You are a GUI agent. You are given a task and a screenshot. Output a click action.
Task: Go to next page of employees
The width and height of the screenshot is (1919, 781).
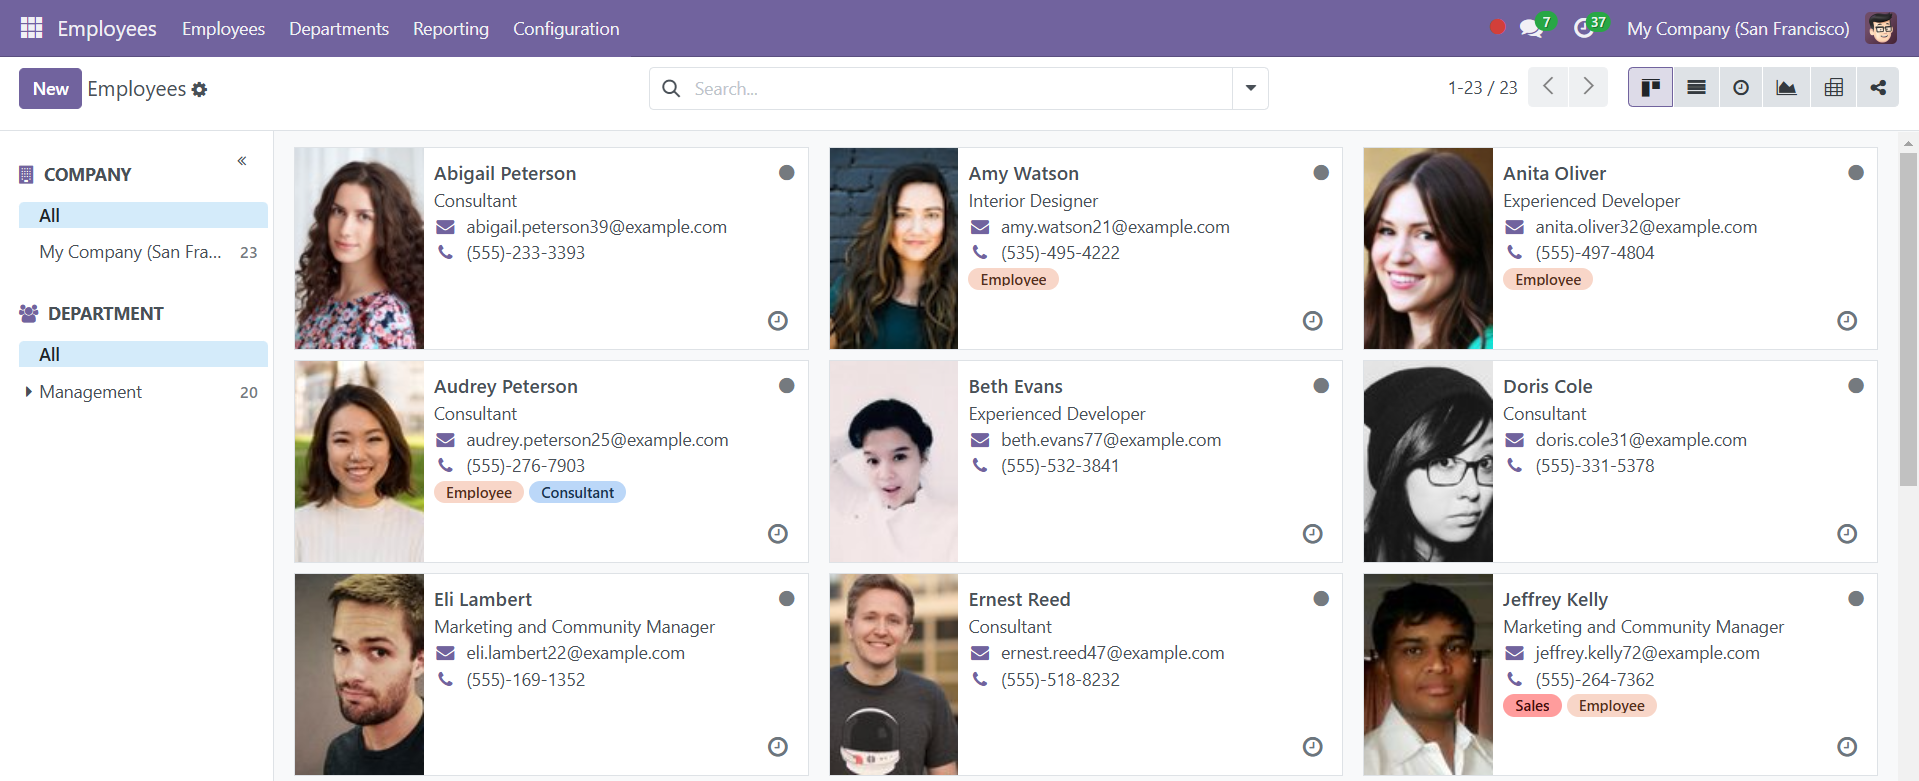point(1588,87)
